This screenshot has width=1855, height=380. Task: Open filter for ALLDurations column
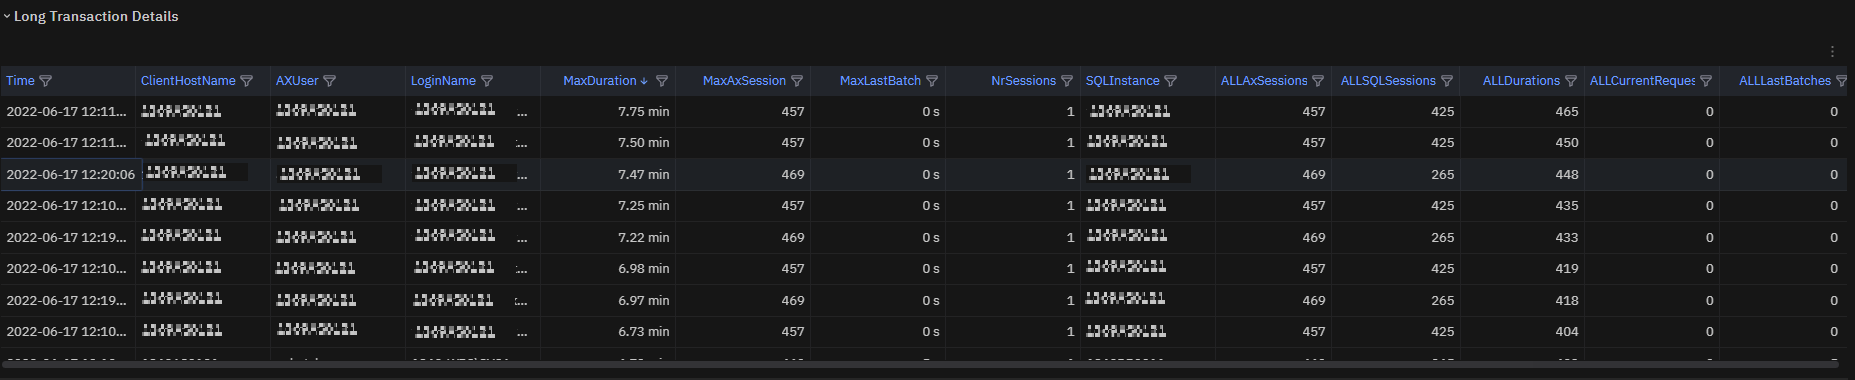coord(1571,81)
